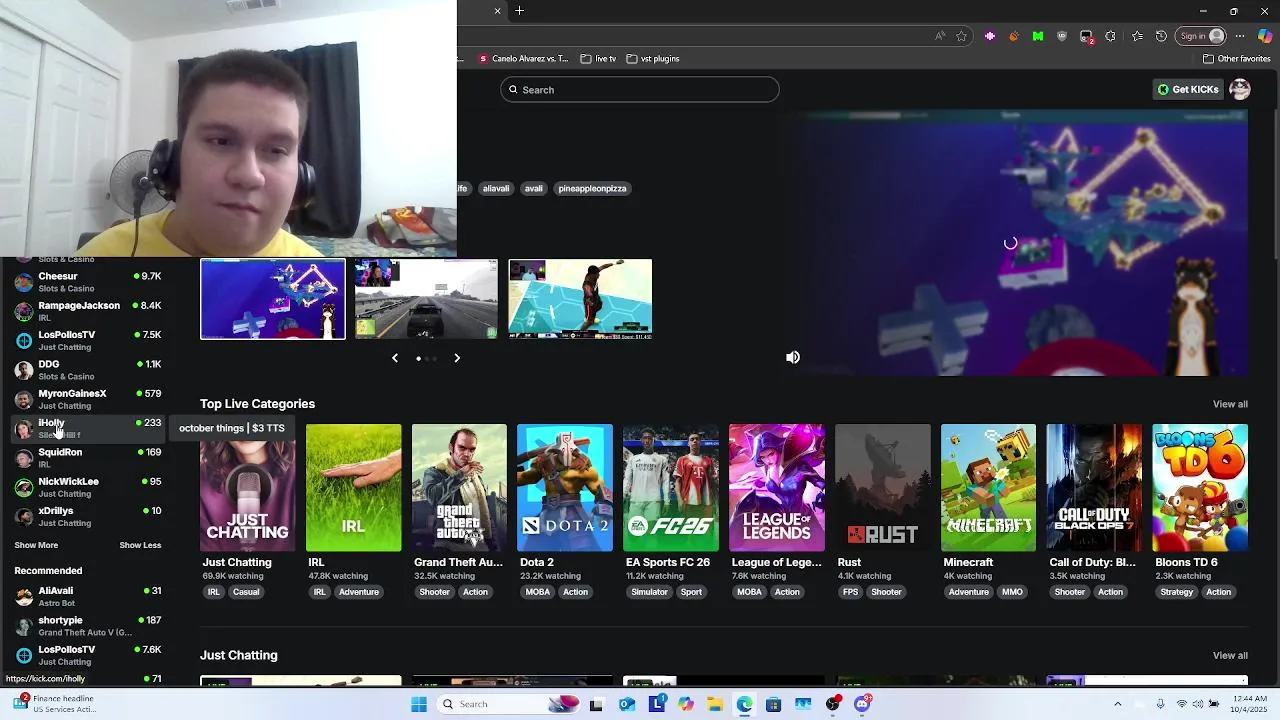Mute the featured stream volume speaker icon
1280x720 pixels.
[x=793, y=357]
